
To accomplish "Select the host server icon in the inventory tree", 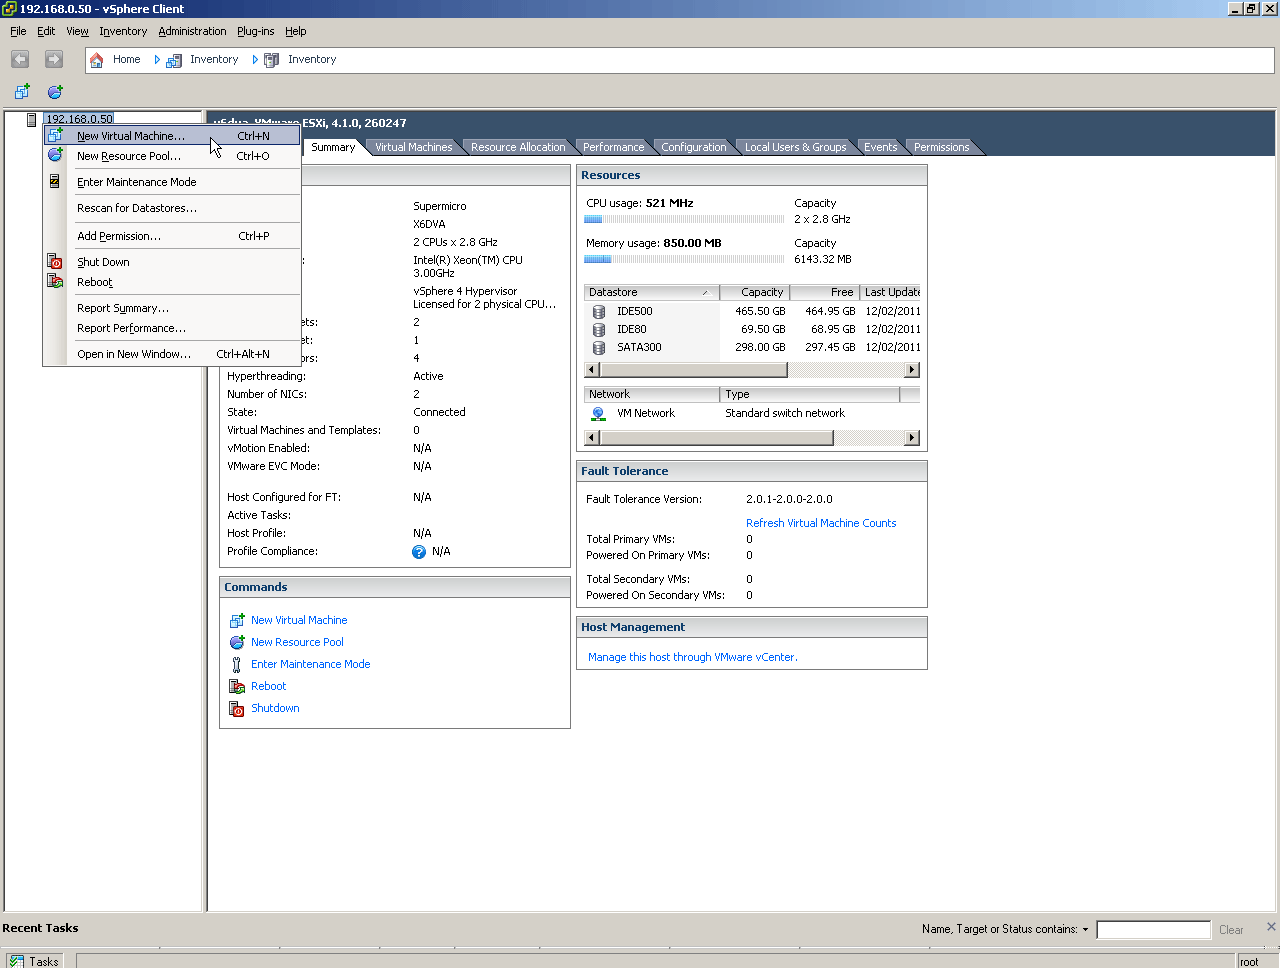I will (32, 120).
